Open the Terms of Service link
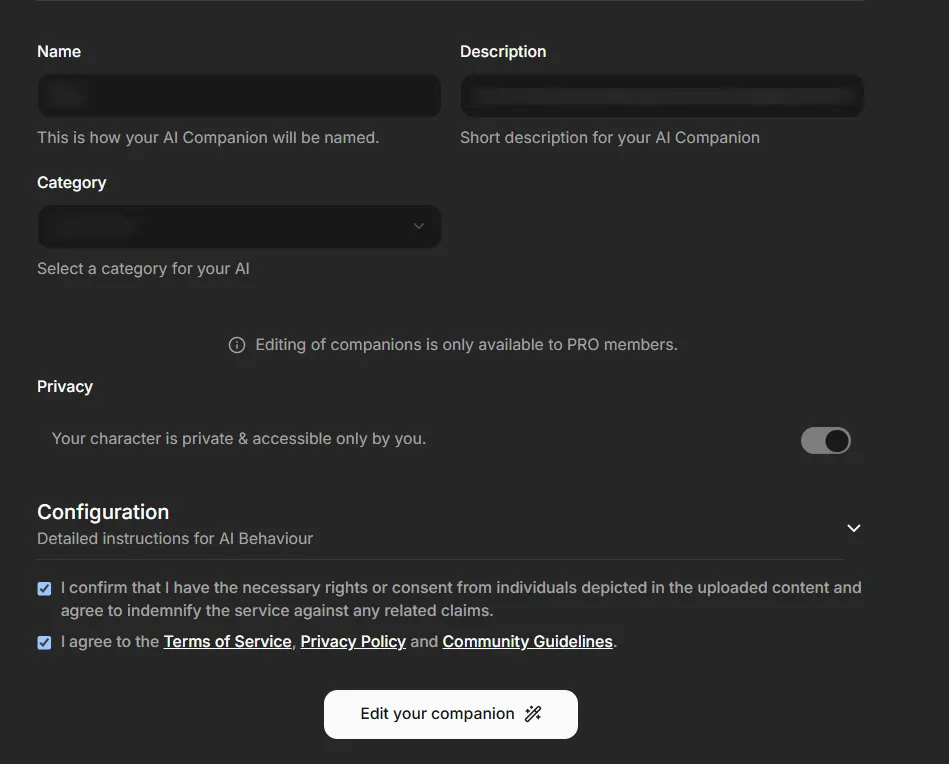The height and width of the screenshot is (764, 949). click(228, 642)
